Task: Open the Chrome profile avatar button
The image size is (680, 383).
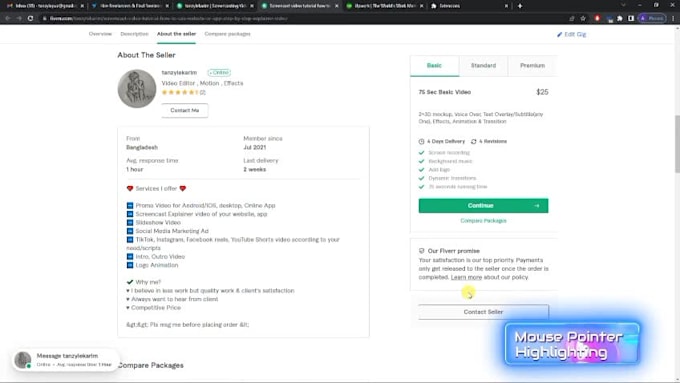Action: tap(652, 18)
